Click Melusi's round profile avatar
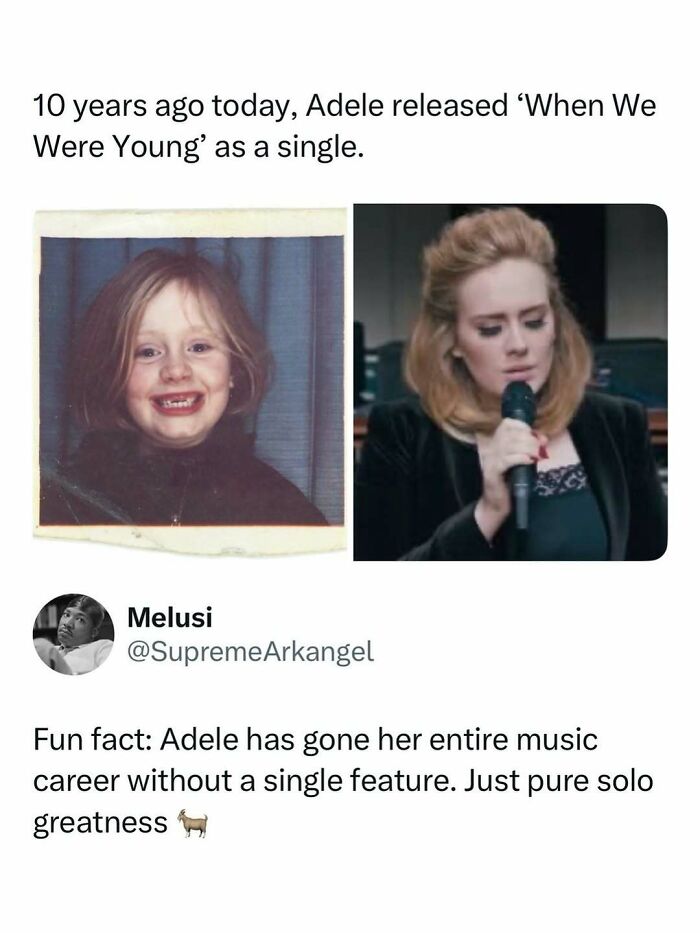Viewport: 700px width, 933px height. pyautogui.click(x=73, y=634)
